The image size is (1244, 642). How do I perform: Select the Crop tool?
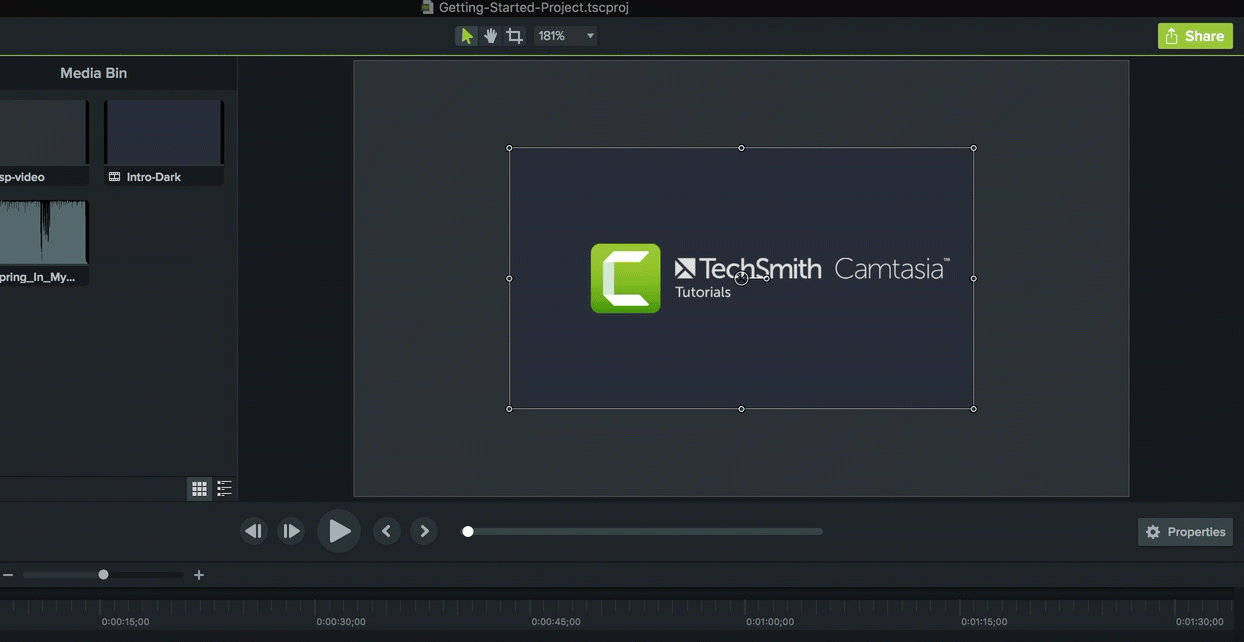[514, 36]
